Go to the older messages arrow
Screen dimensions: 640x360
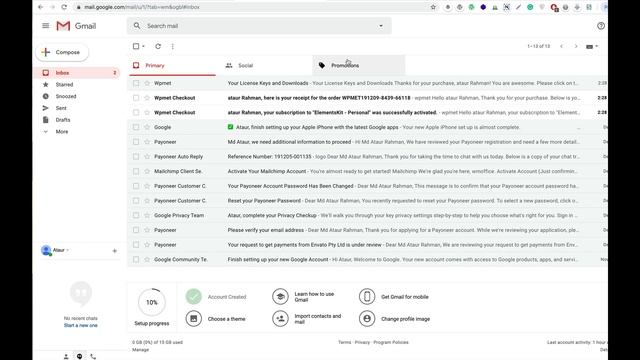(x=576, y=46)
